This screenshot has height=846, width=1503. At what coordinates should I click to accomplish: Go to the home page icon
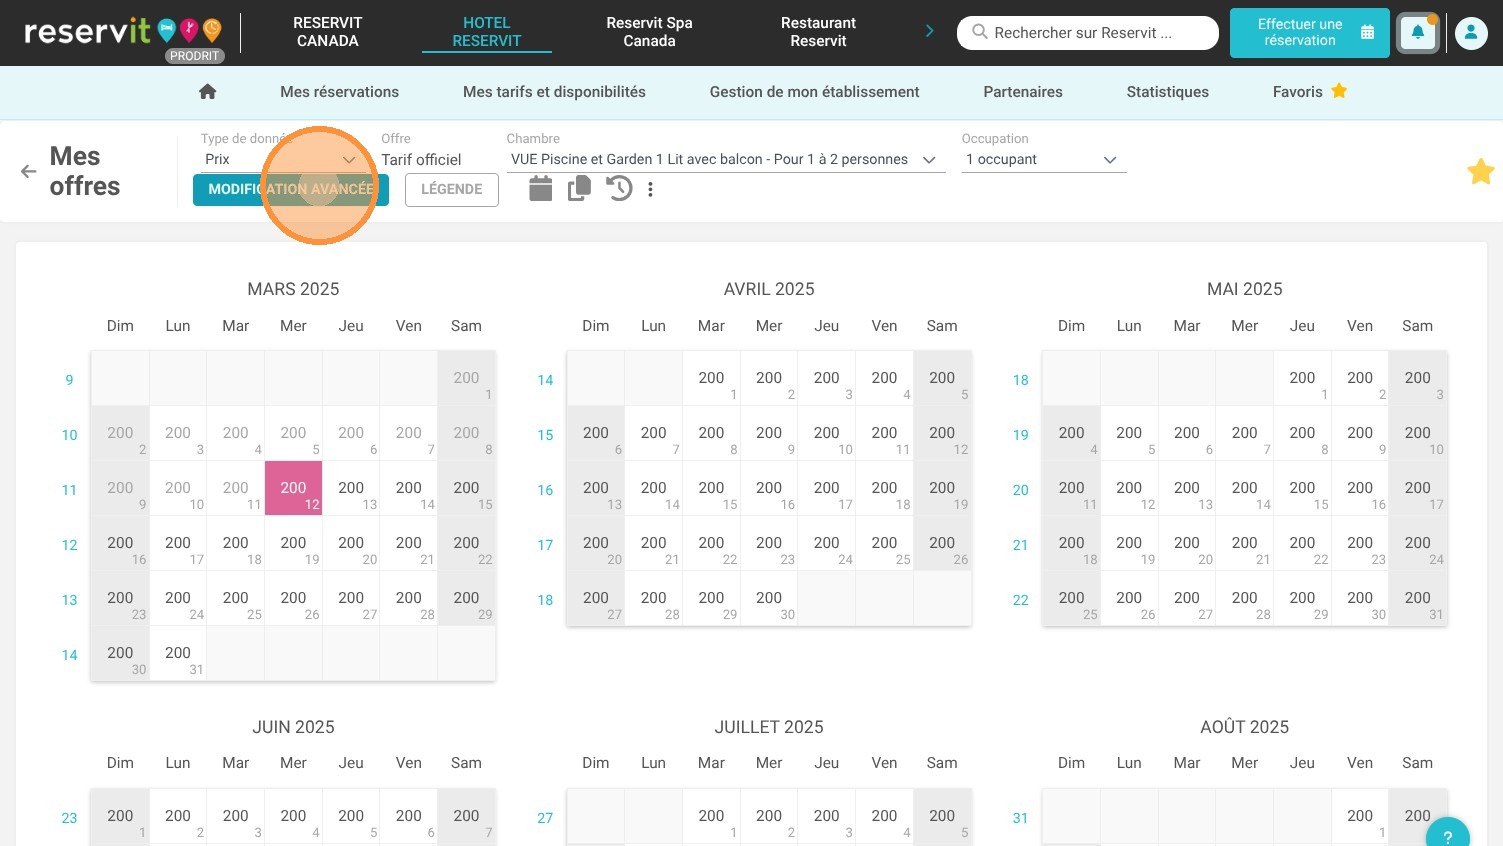[208, 92]
